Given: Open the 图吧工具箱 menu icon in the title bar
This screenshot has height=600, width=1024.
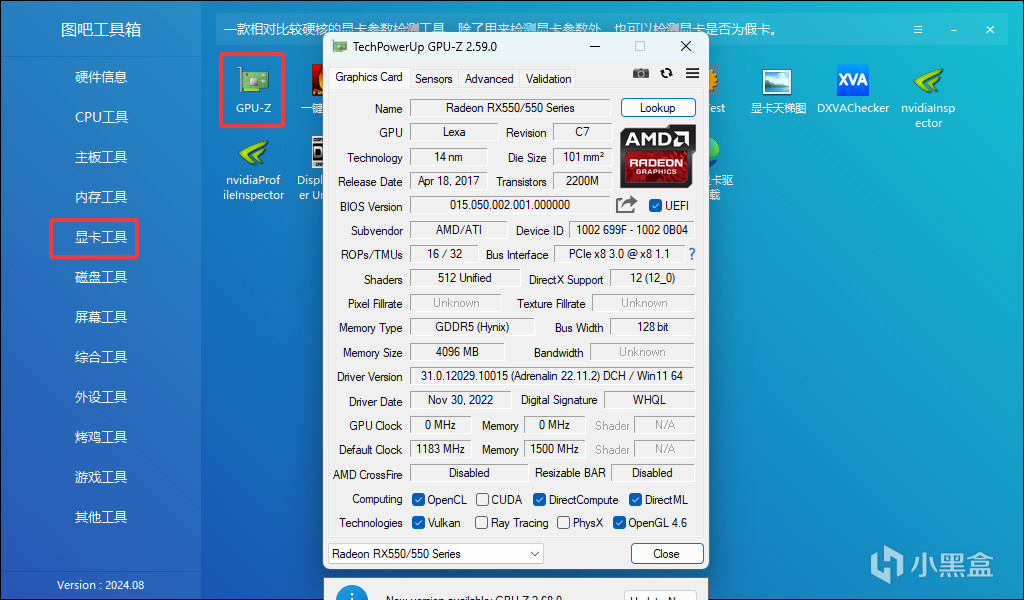Looking at the screenshot, I should [x=918, y=30].
